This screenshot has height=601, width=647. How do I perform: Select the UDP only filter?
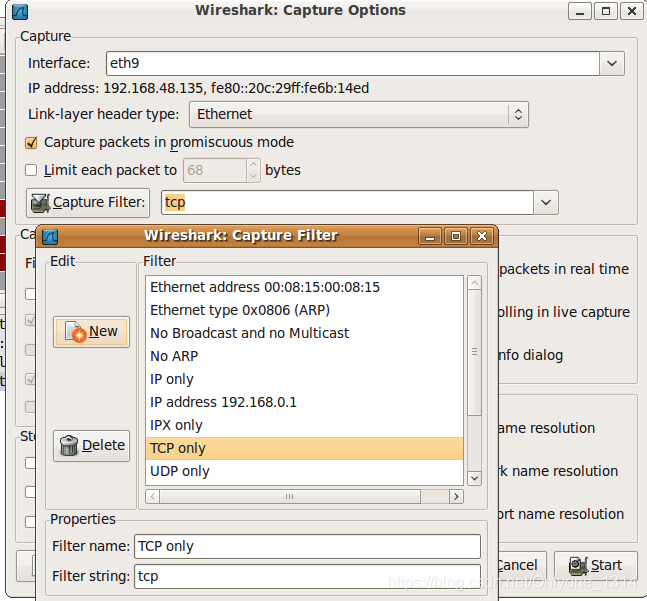coord(305,471)
